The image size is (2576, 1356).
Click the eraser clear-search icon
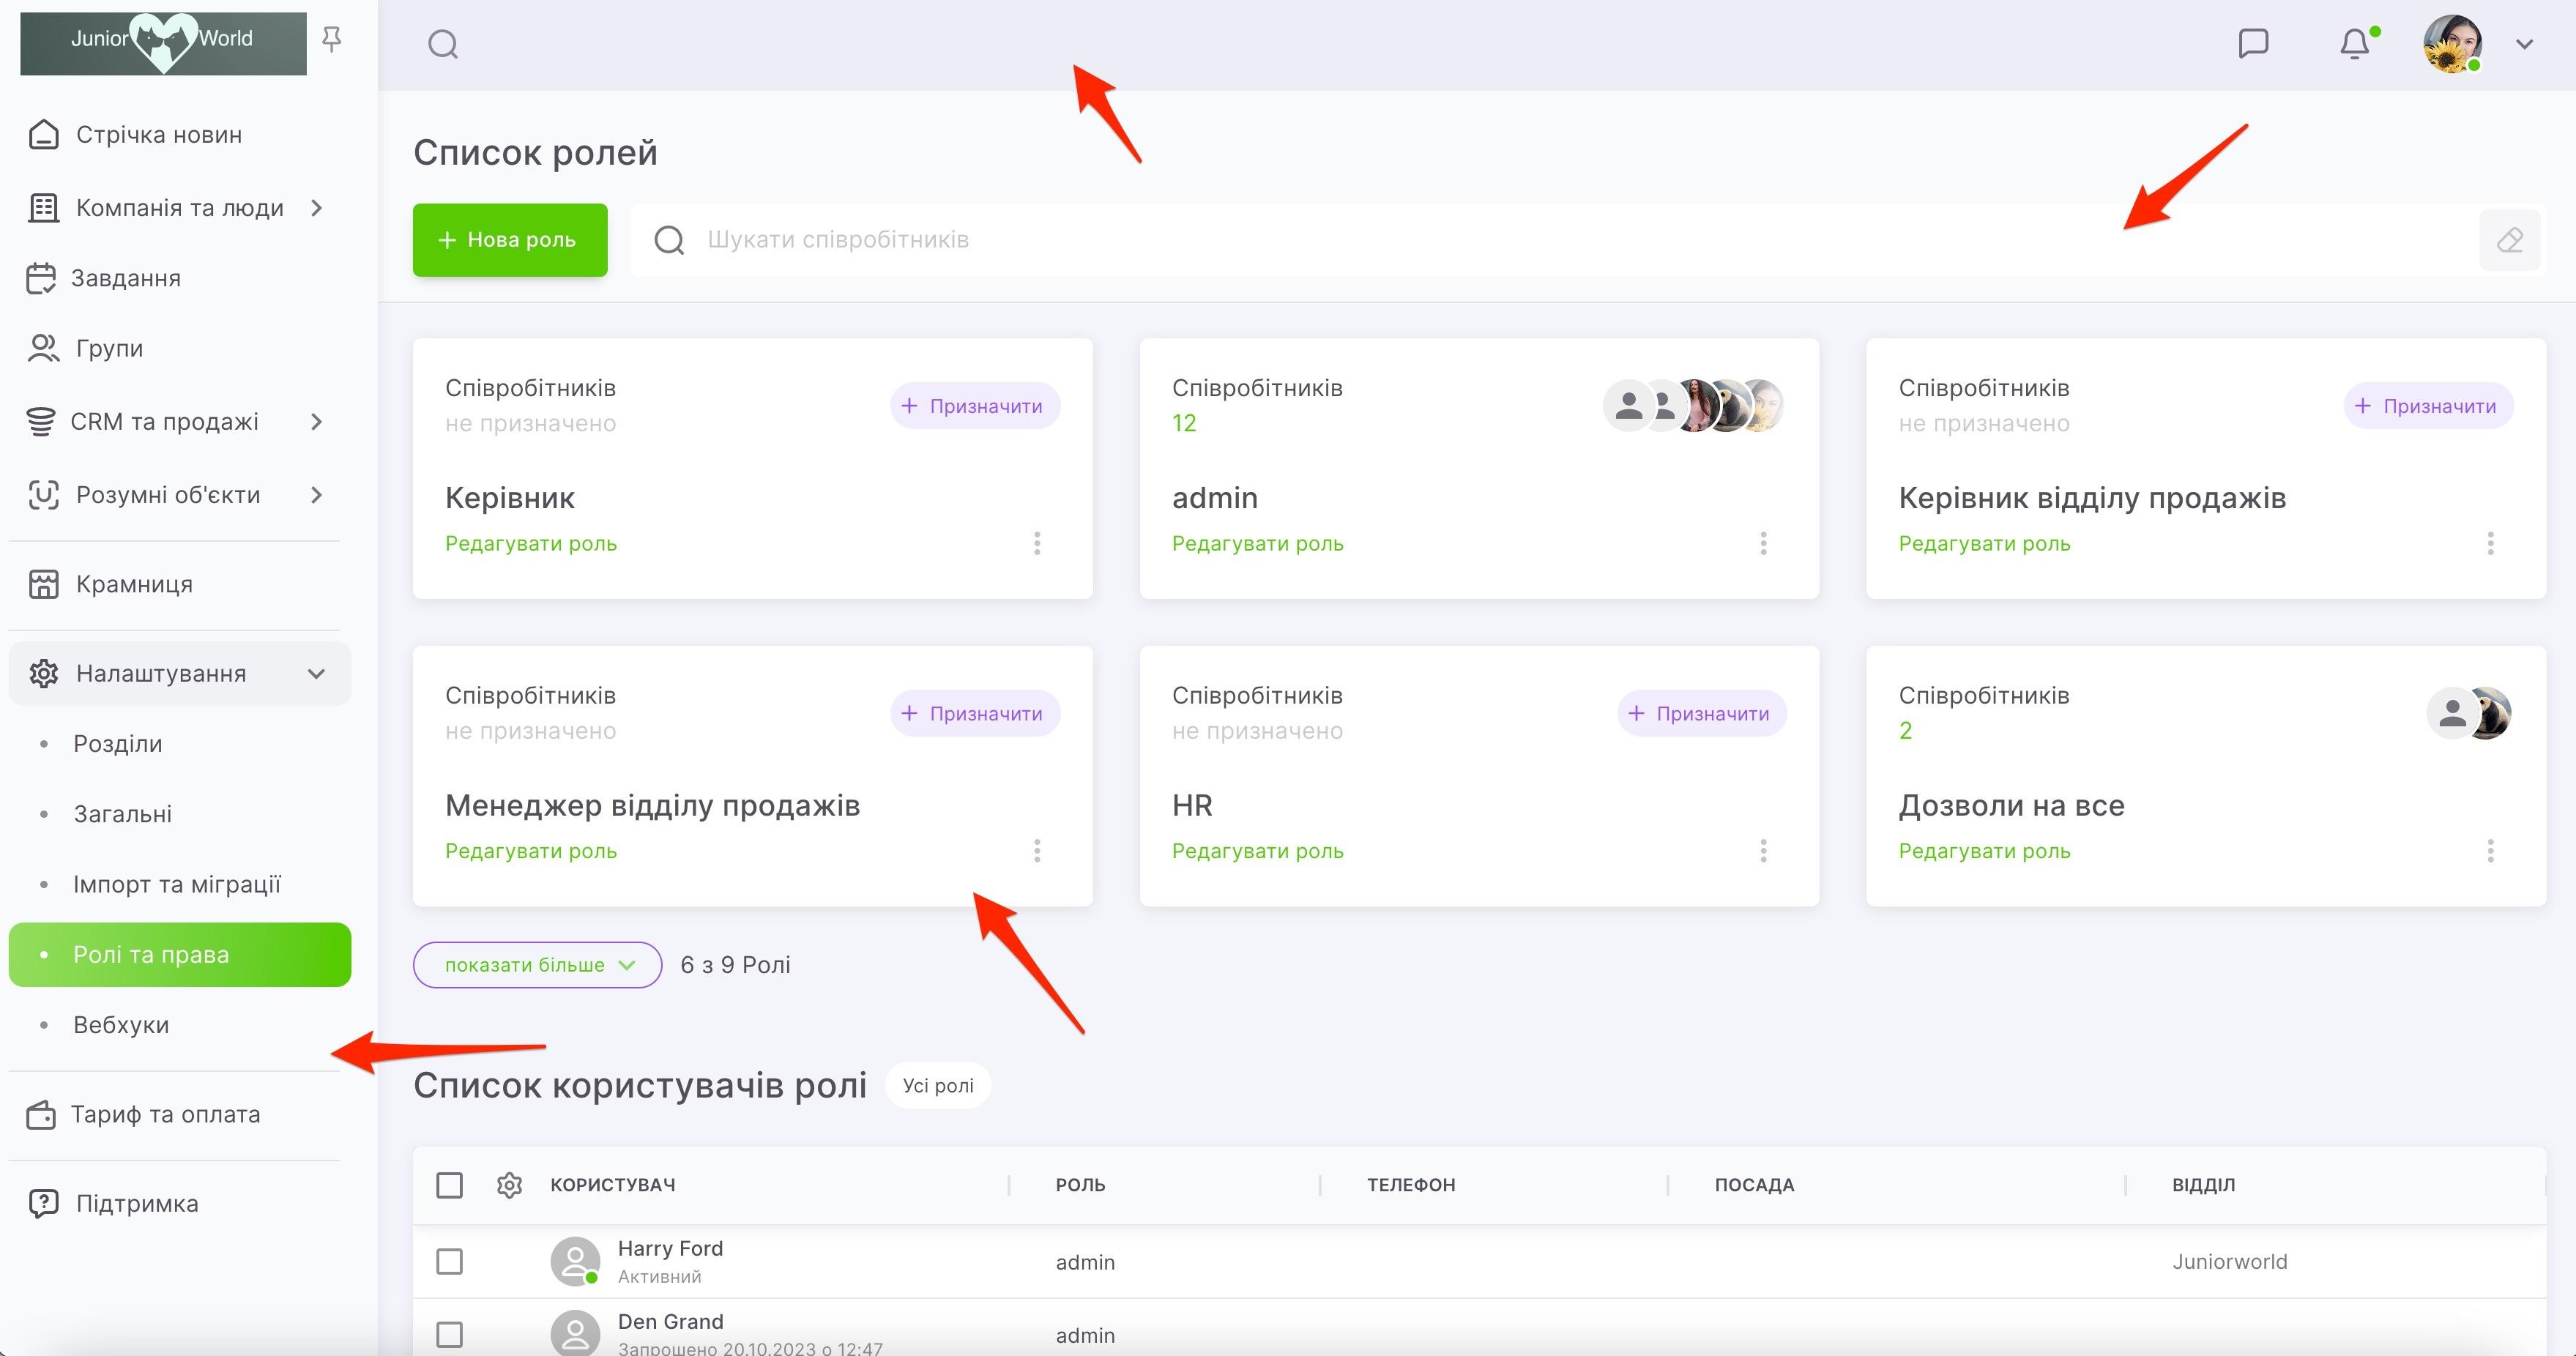[x=2509, y=240]
